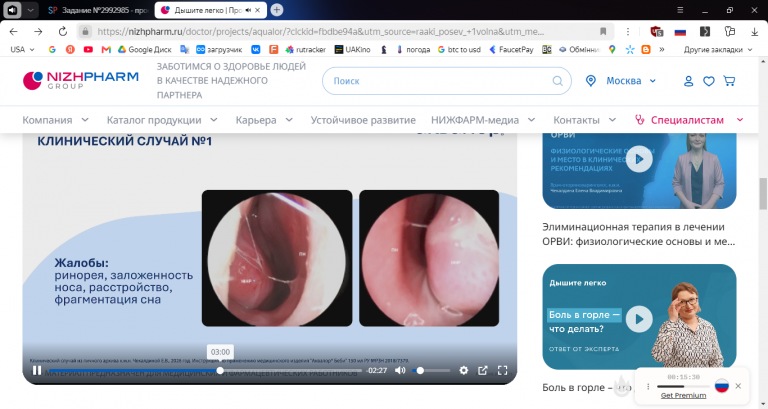This screenshot has width=768, height=409.
Task: Close the Дышите легко tab
Action: (x=258, y=10)
